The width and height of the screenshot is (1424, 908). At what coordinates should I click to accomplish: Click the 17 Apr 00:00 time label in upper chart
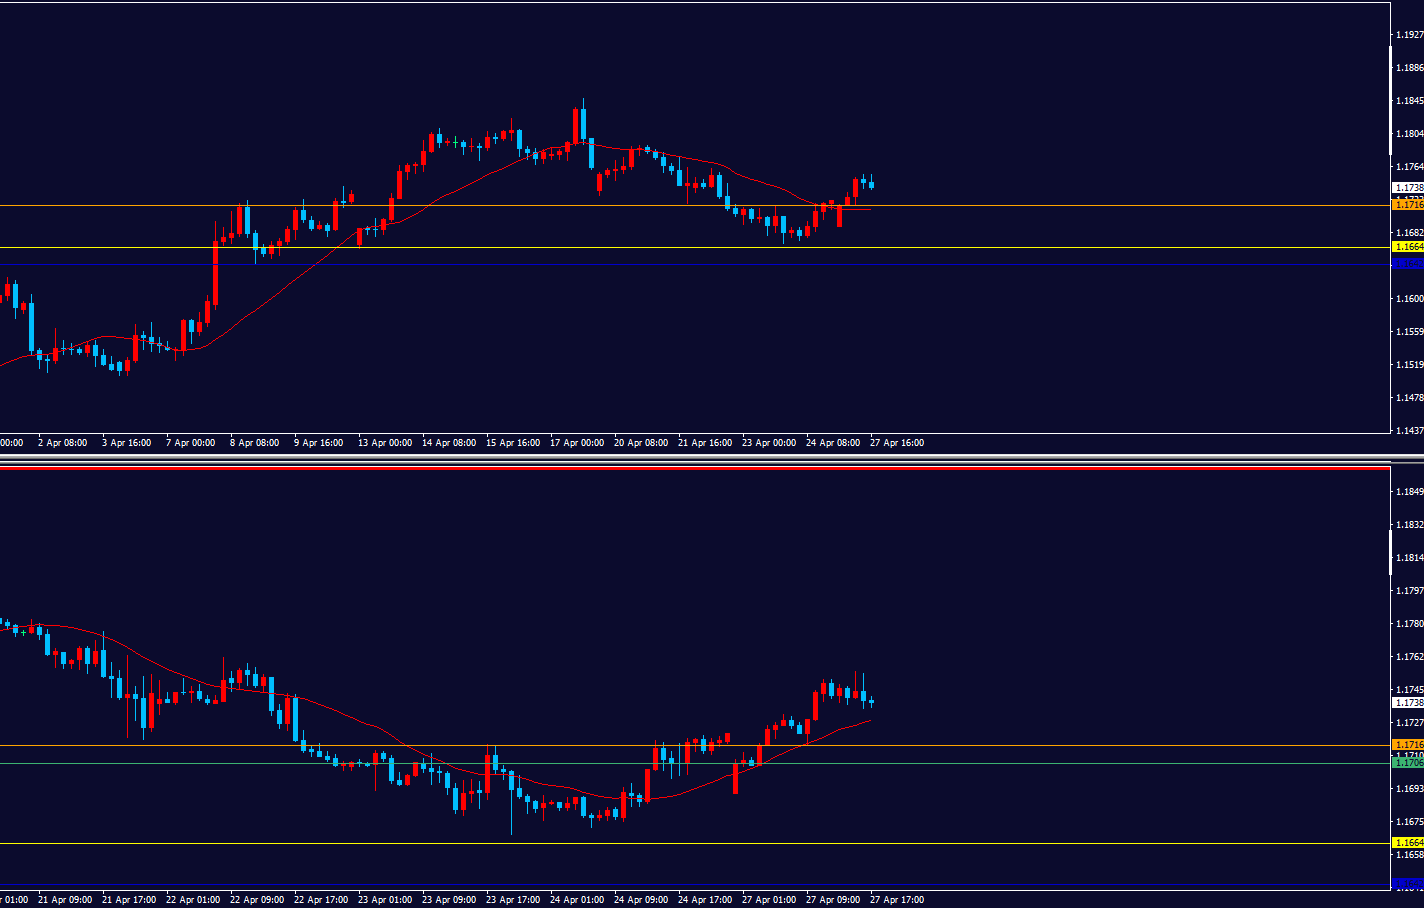point(577,443)
